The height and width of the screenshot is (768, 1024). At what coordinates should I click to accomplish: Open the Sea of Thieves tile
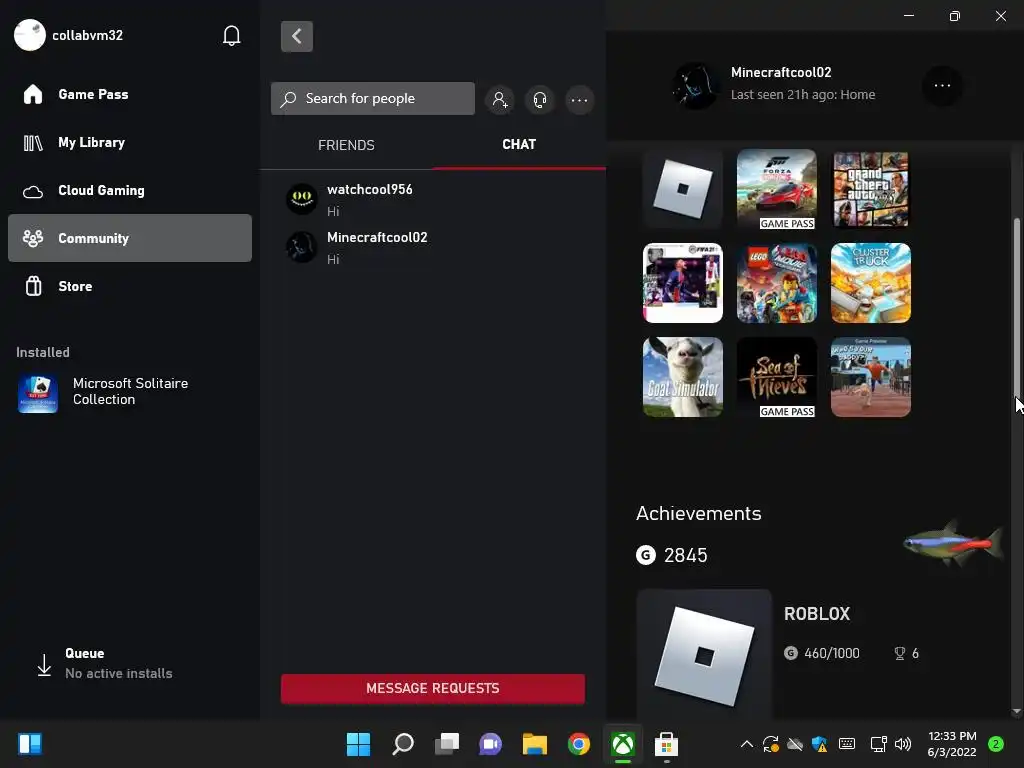tap(776, 377)
